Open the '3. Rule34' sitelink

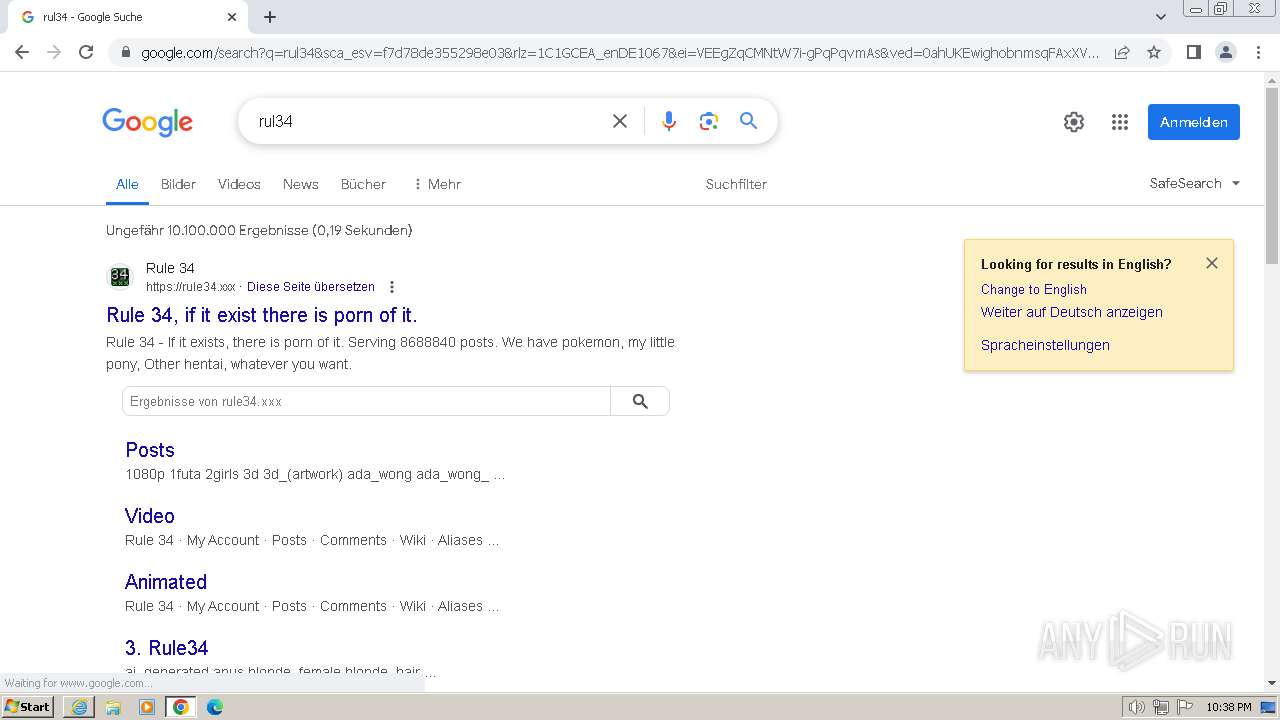pyautogui.click(x=167, y=648)
